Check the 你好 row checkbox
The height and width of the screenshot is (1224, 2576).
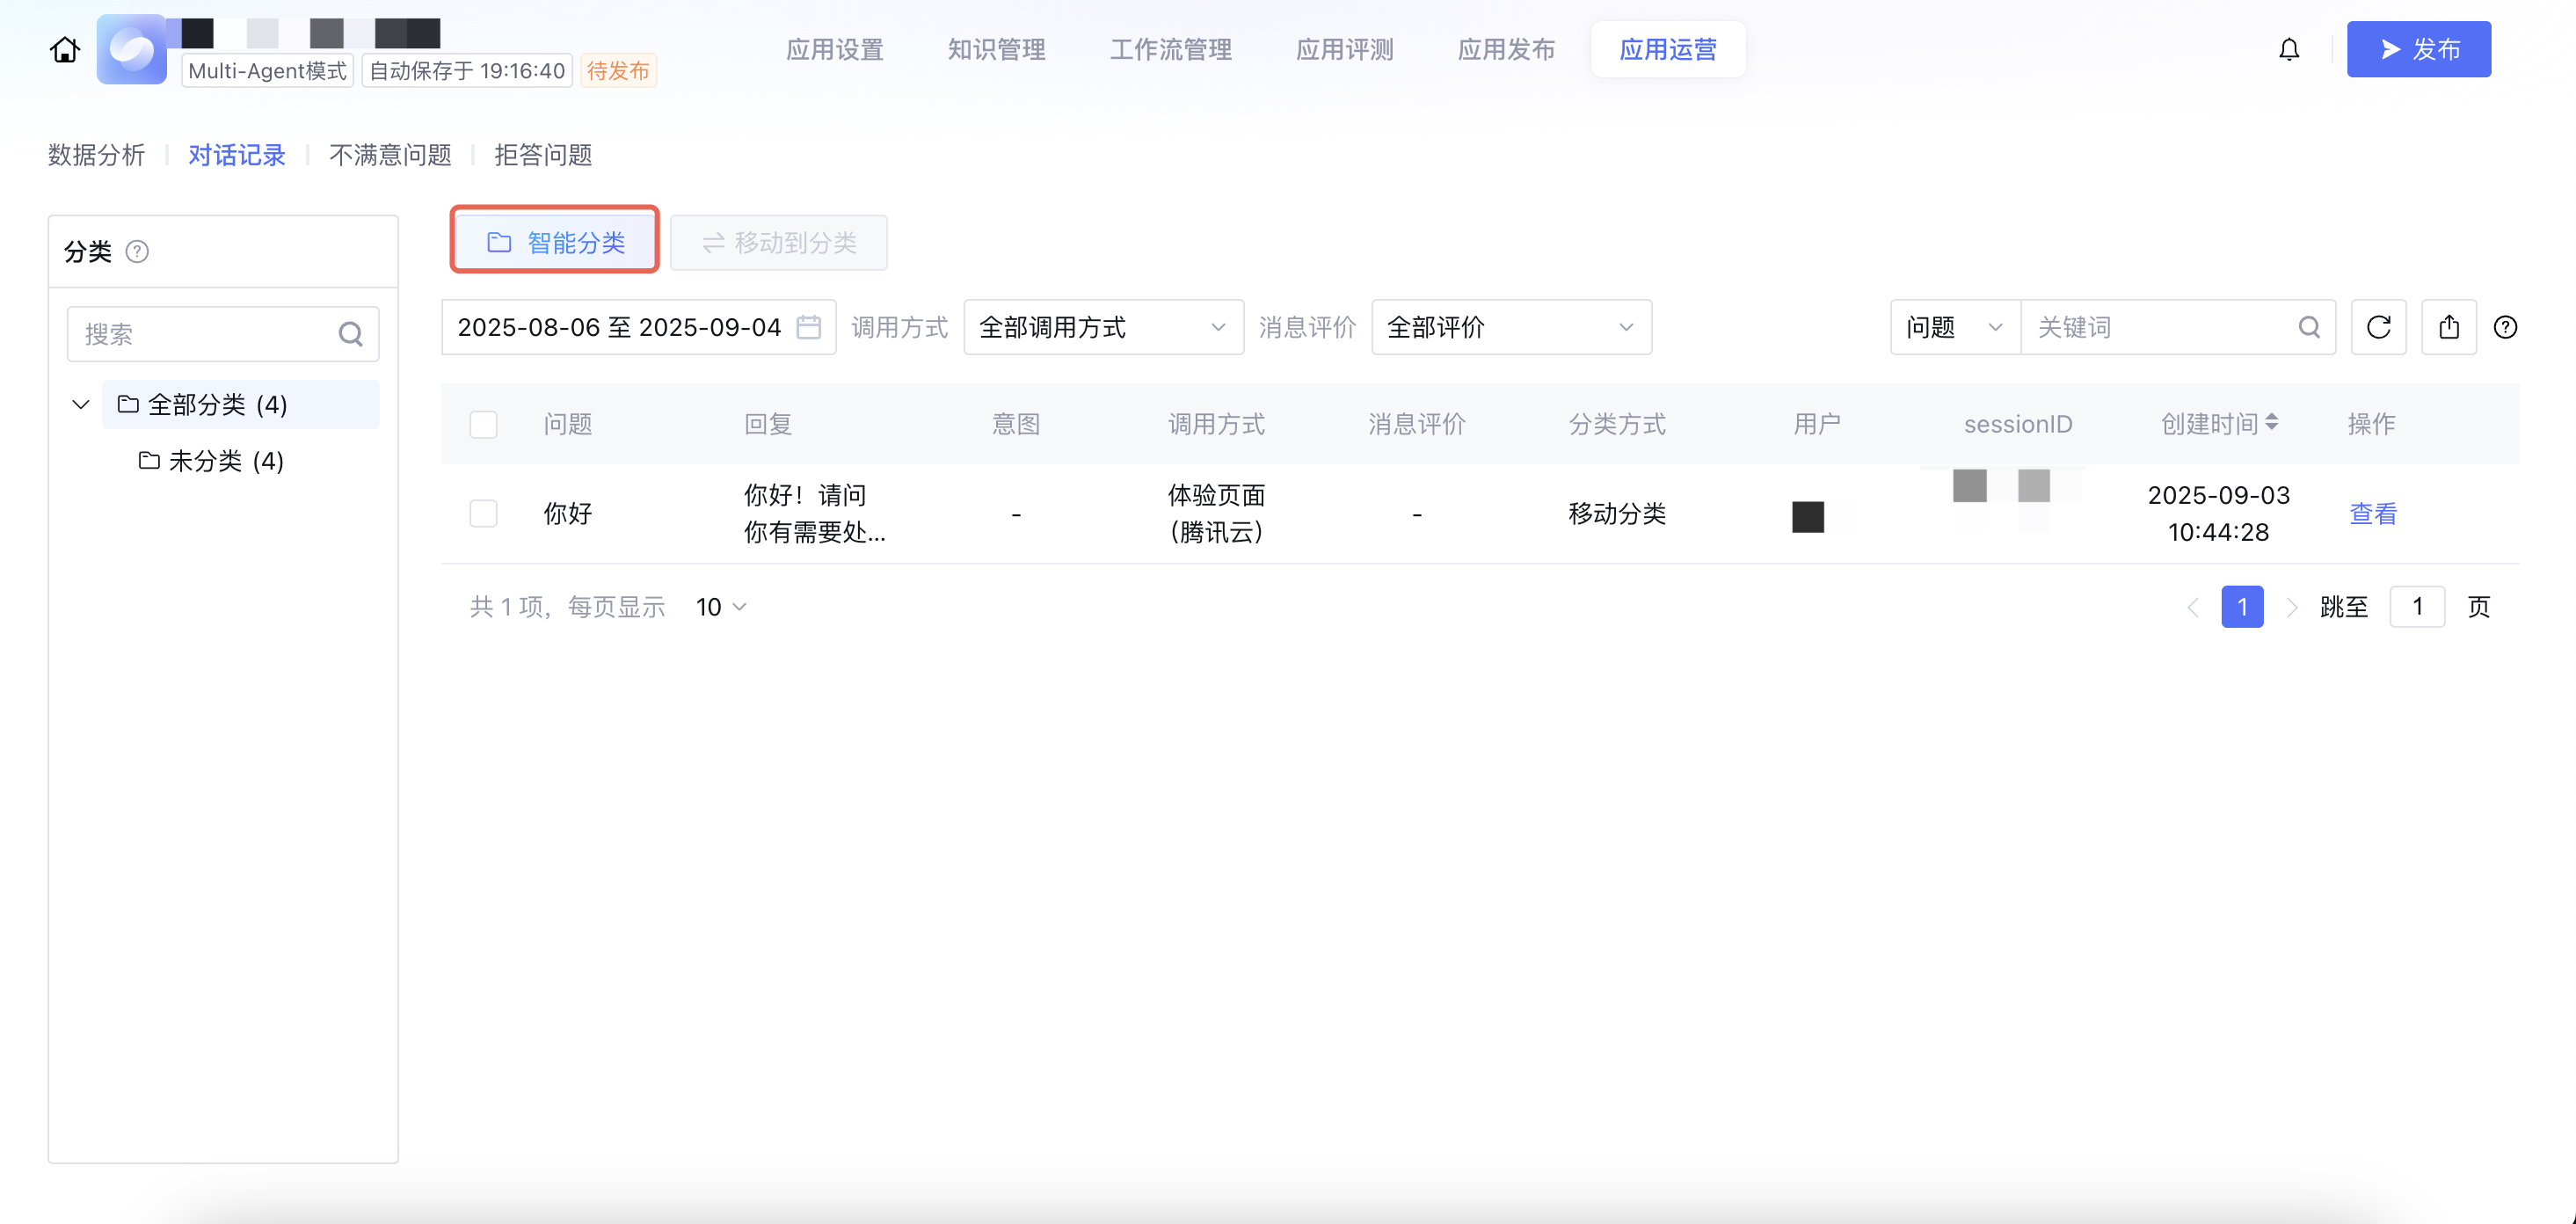[483, 514]
